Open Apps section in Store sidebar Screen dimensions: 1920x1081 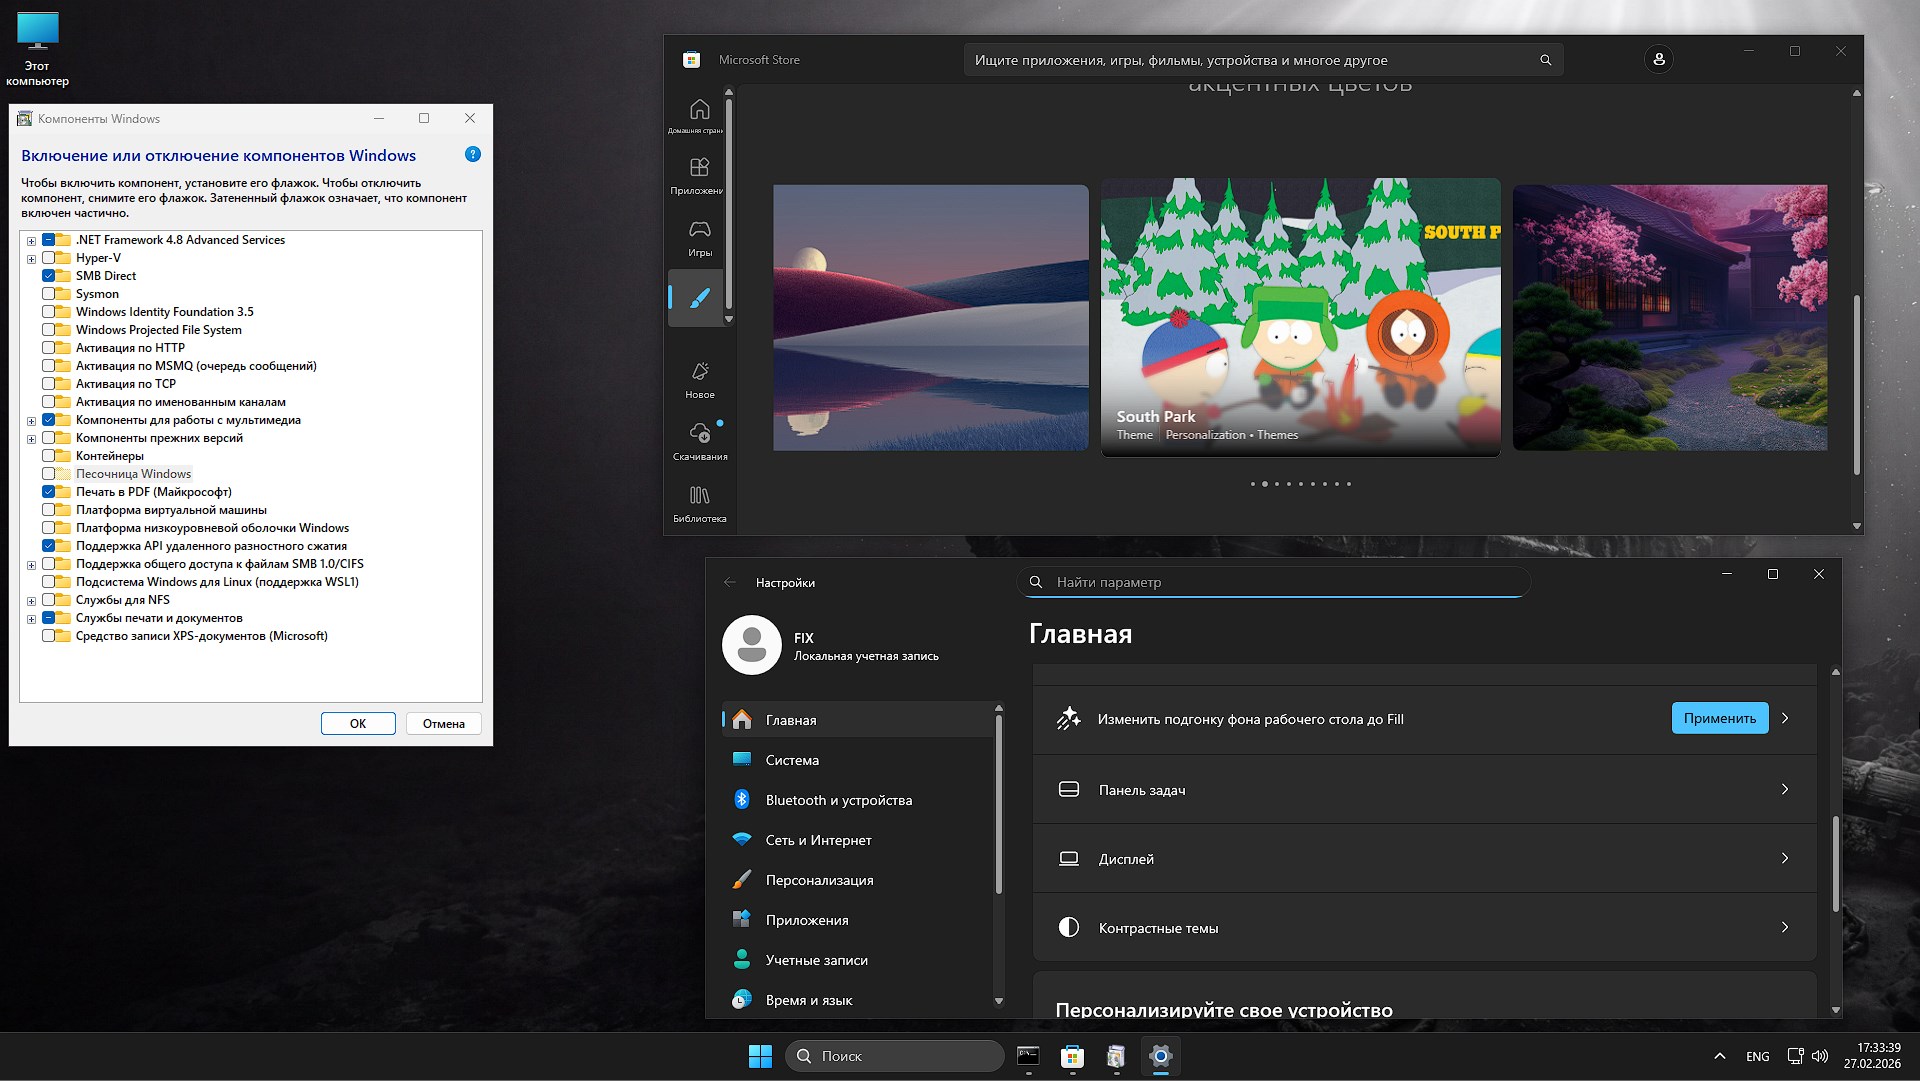click(699, 175)
